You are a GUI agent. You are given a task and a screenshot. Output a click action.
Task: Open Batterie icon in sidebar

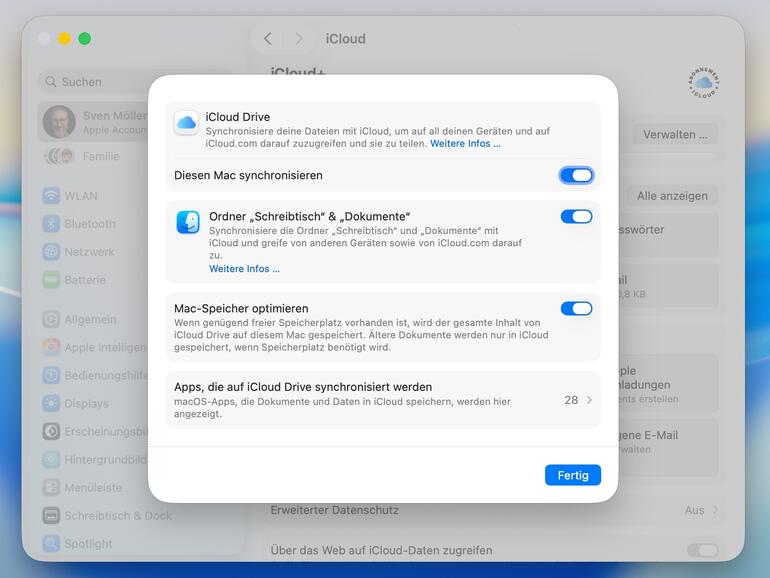pyautogui.click(x=51, y=280)
